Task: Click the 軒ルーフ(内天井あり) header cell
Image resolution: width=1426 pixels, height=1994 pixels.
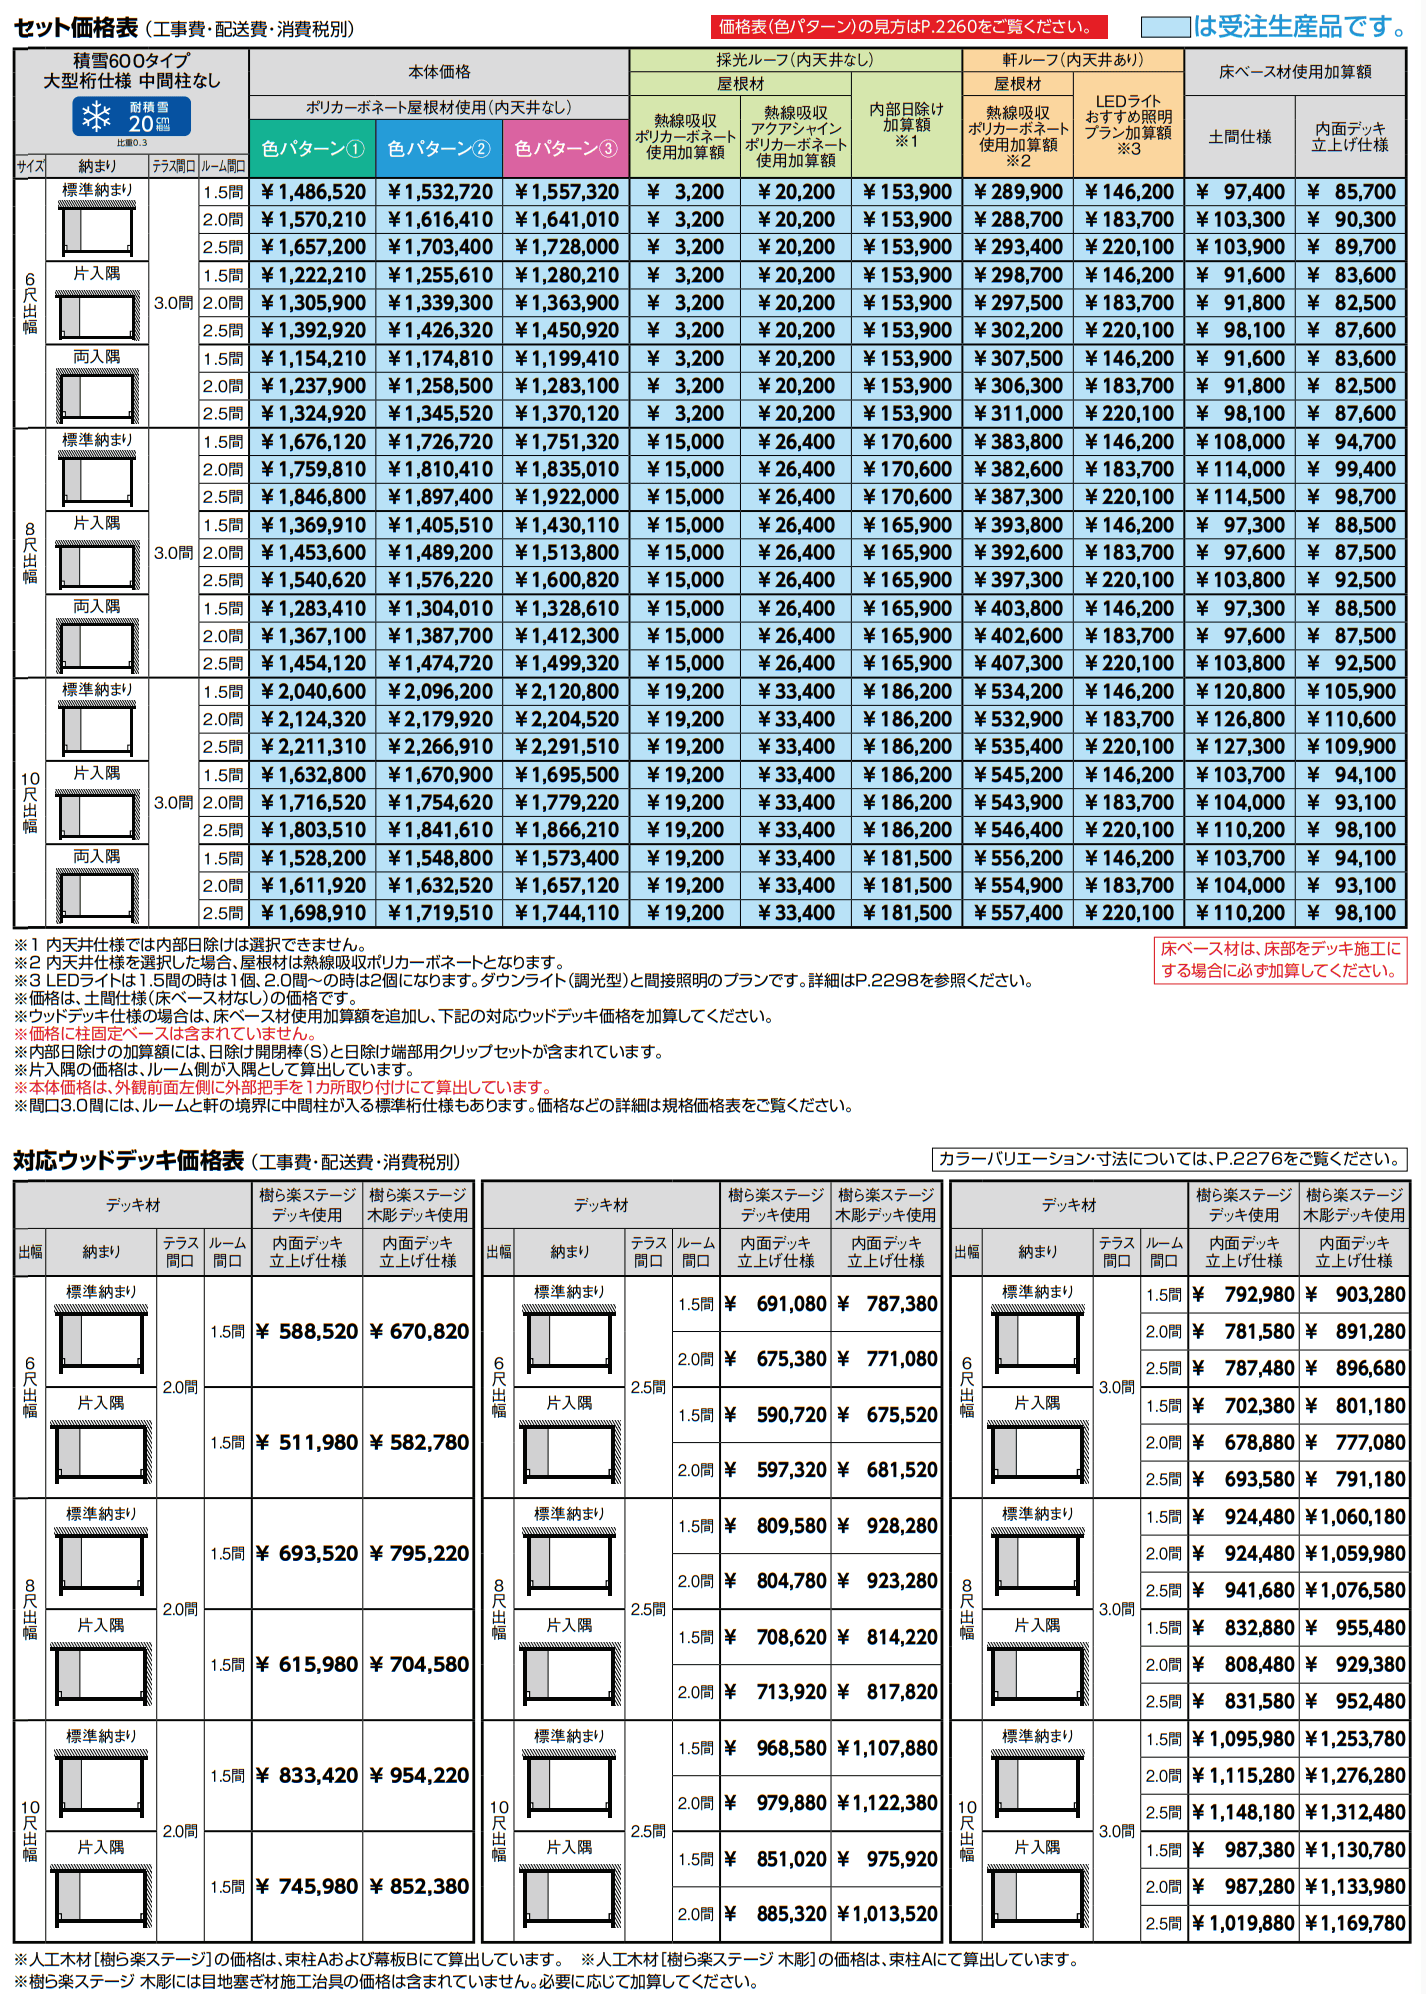Action: (x=1073, y=60)
